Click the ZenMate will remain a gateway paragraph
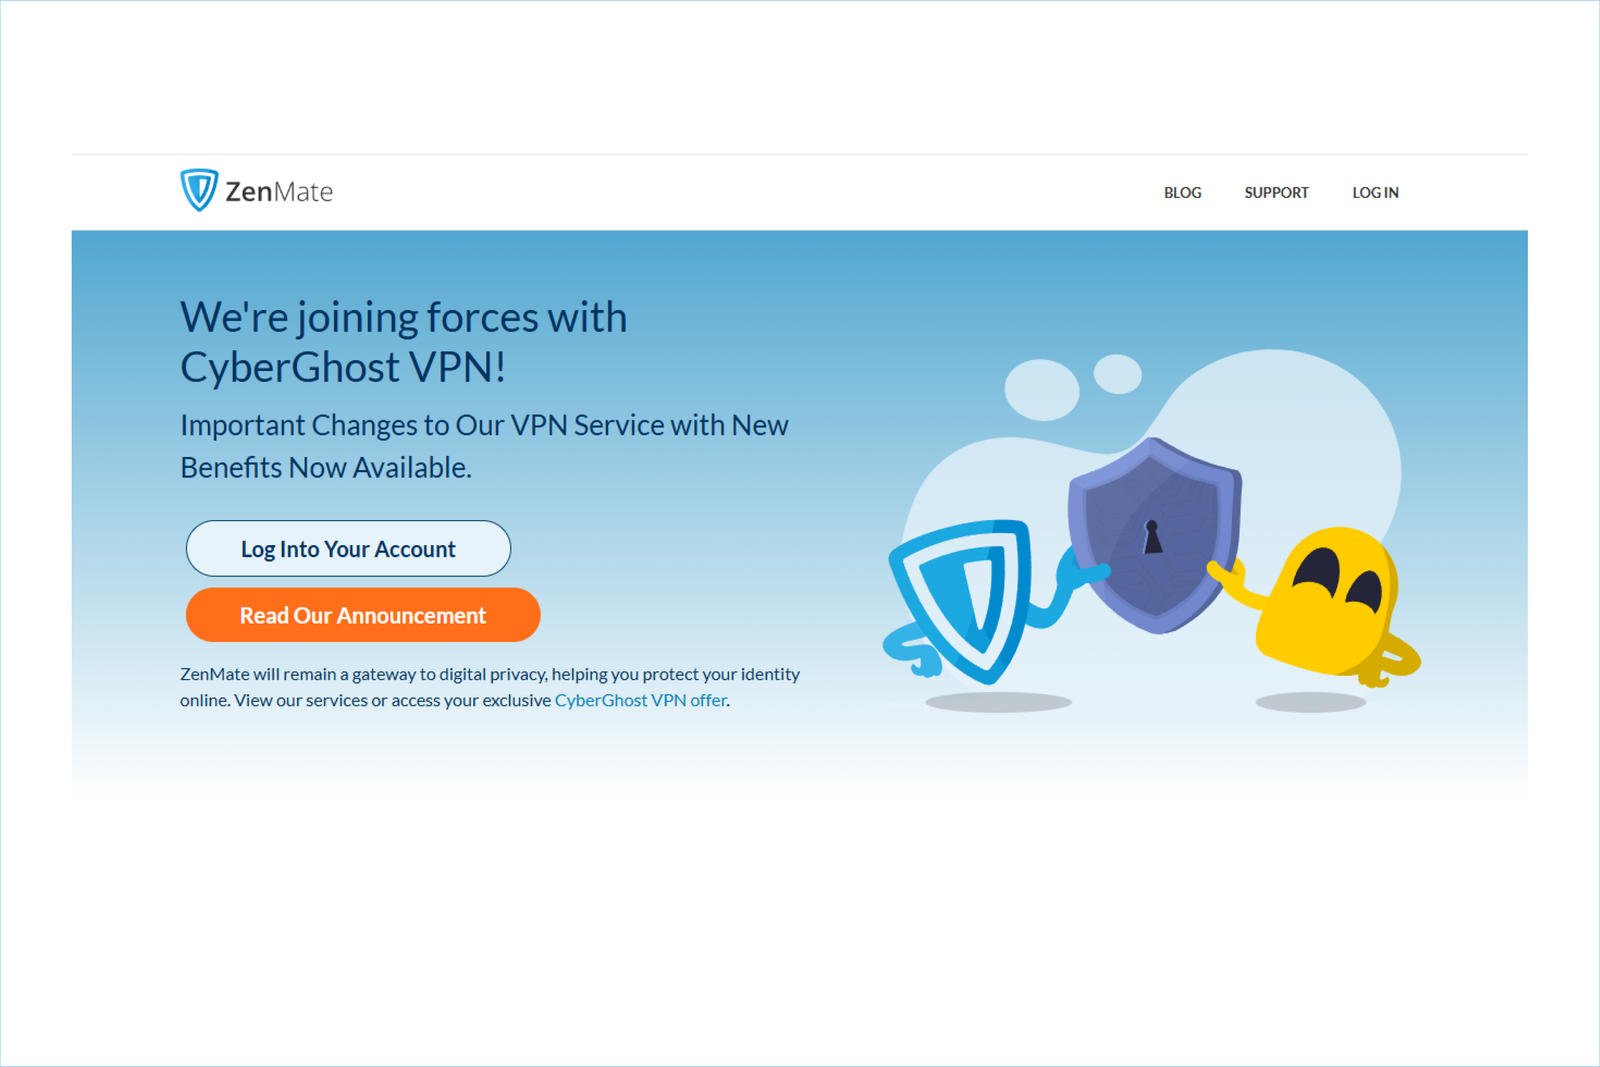Image resolution: width=1600 pixels, height=1067 pixels. tap(490, 687)
